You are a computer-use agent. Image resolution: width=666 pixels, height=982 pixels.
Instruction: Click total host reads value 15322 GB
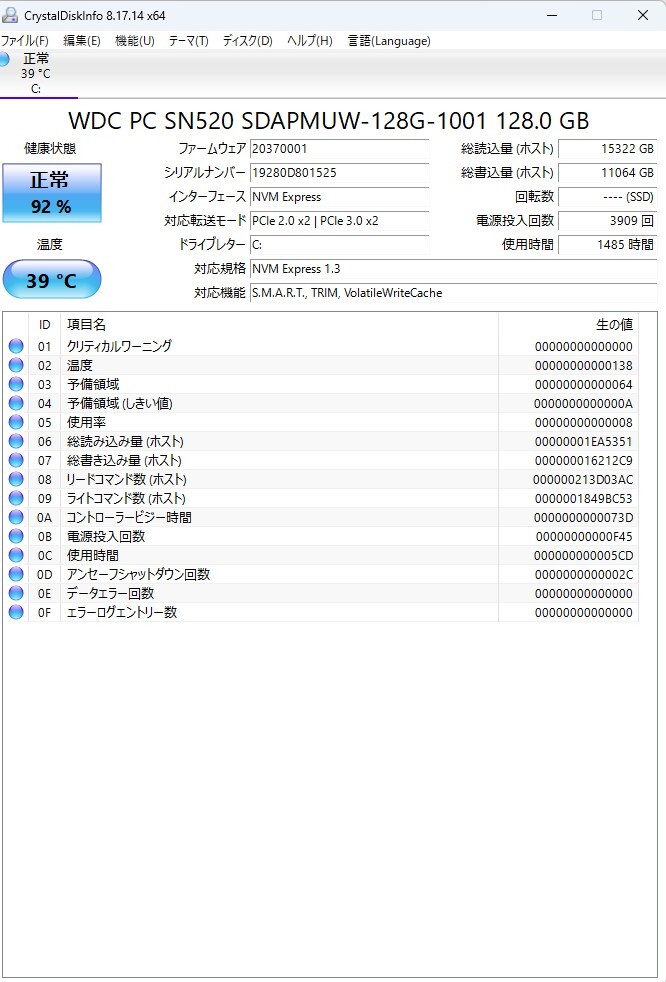[607, 149]
